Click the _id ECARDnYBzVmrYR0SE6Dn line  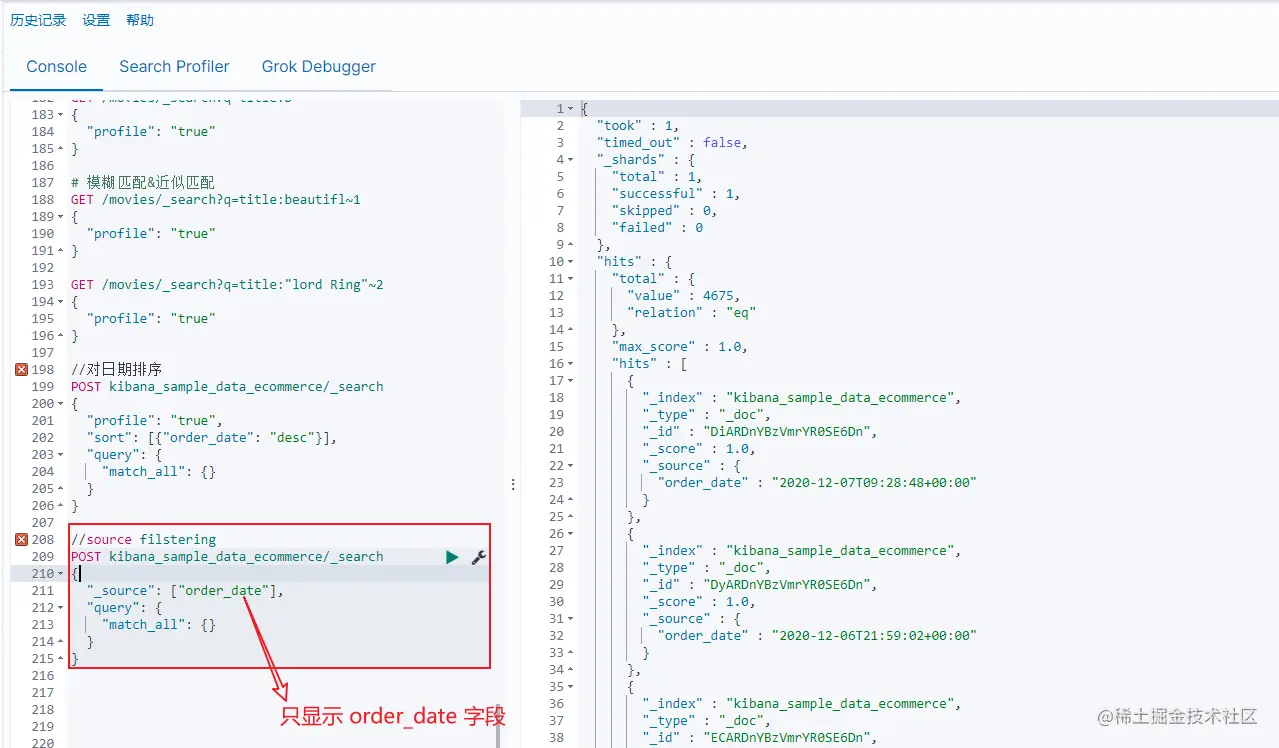click(x=760, y=737)
